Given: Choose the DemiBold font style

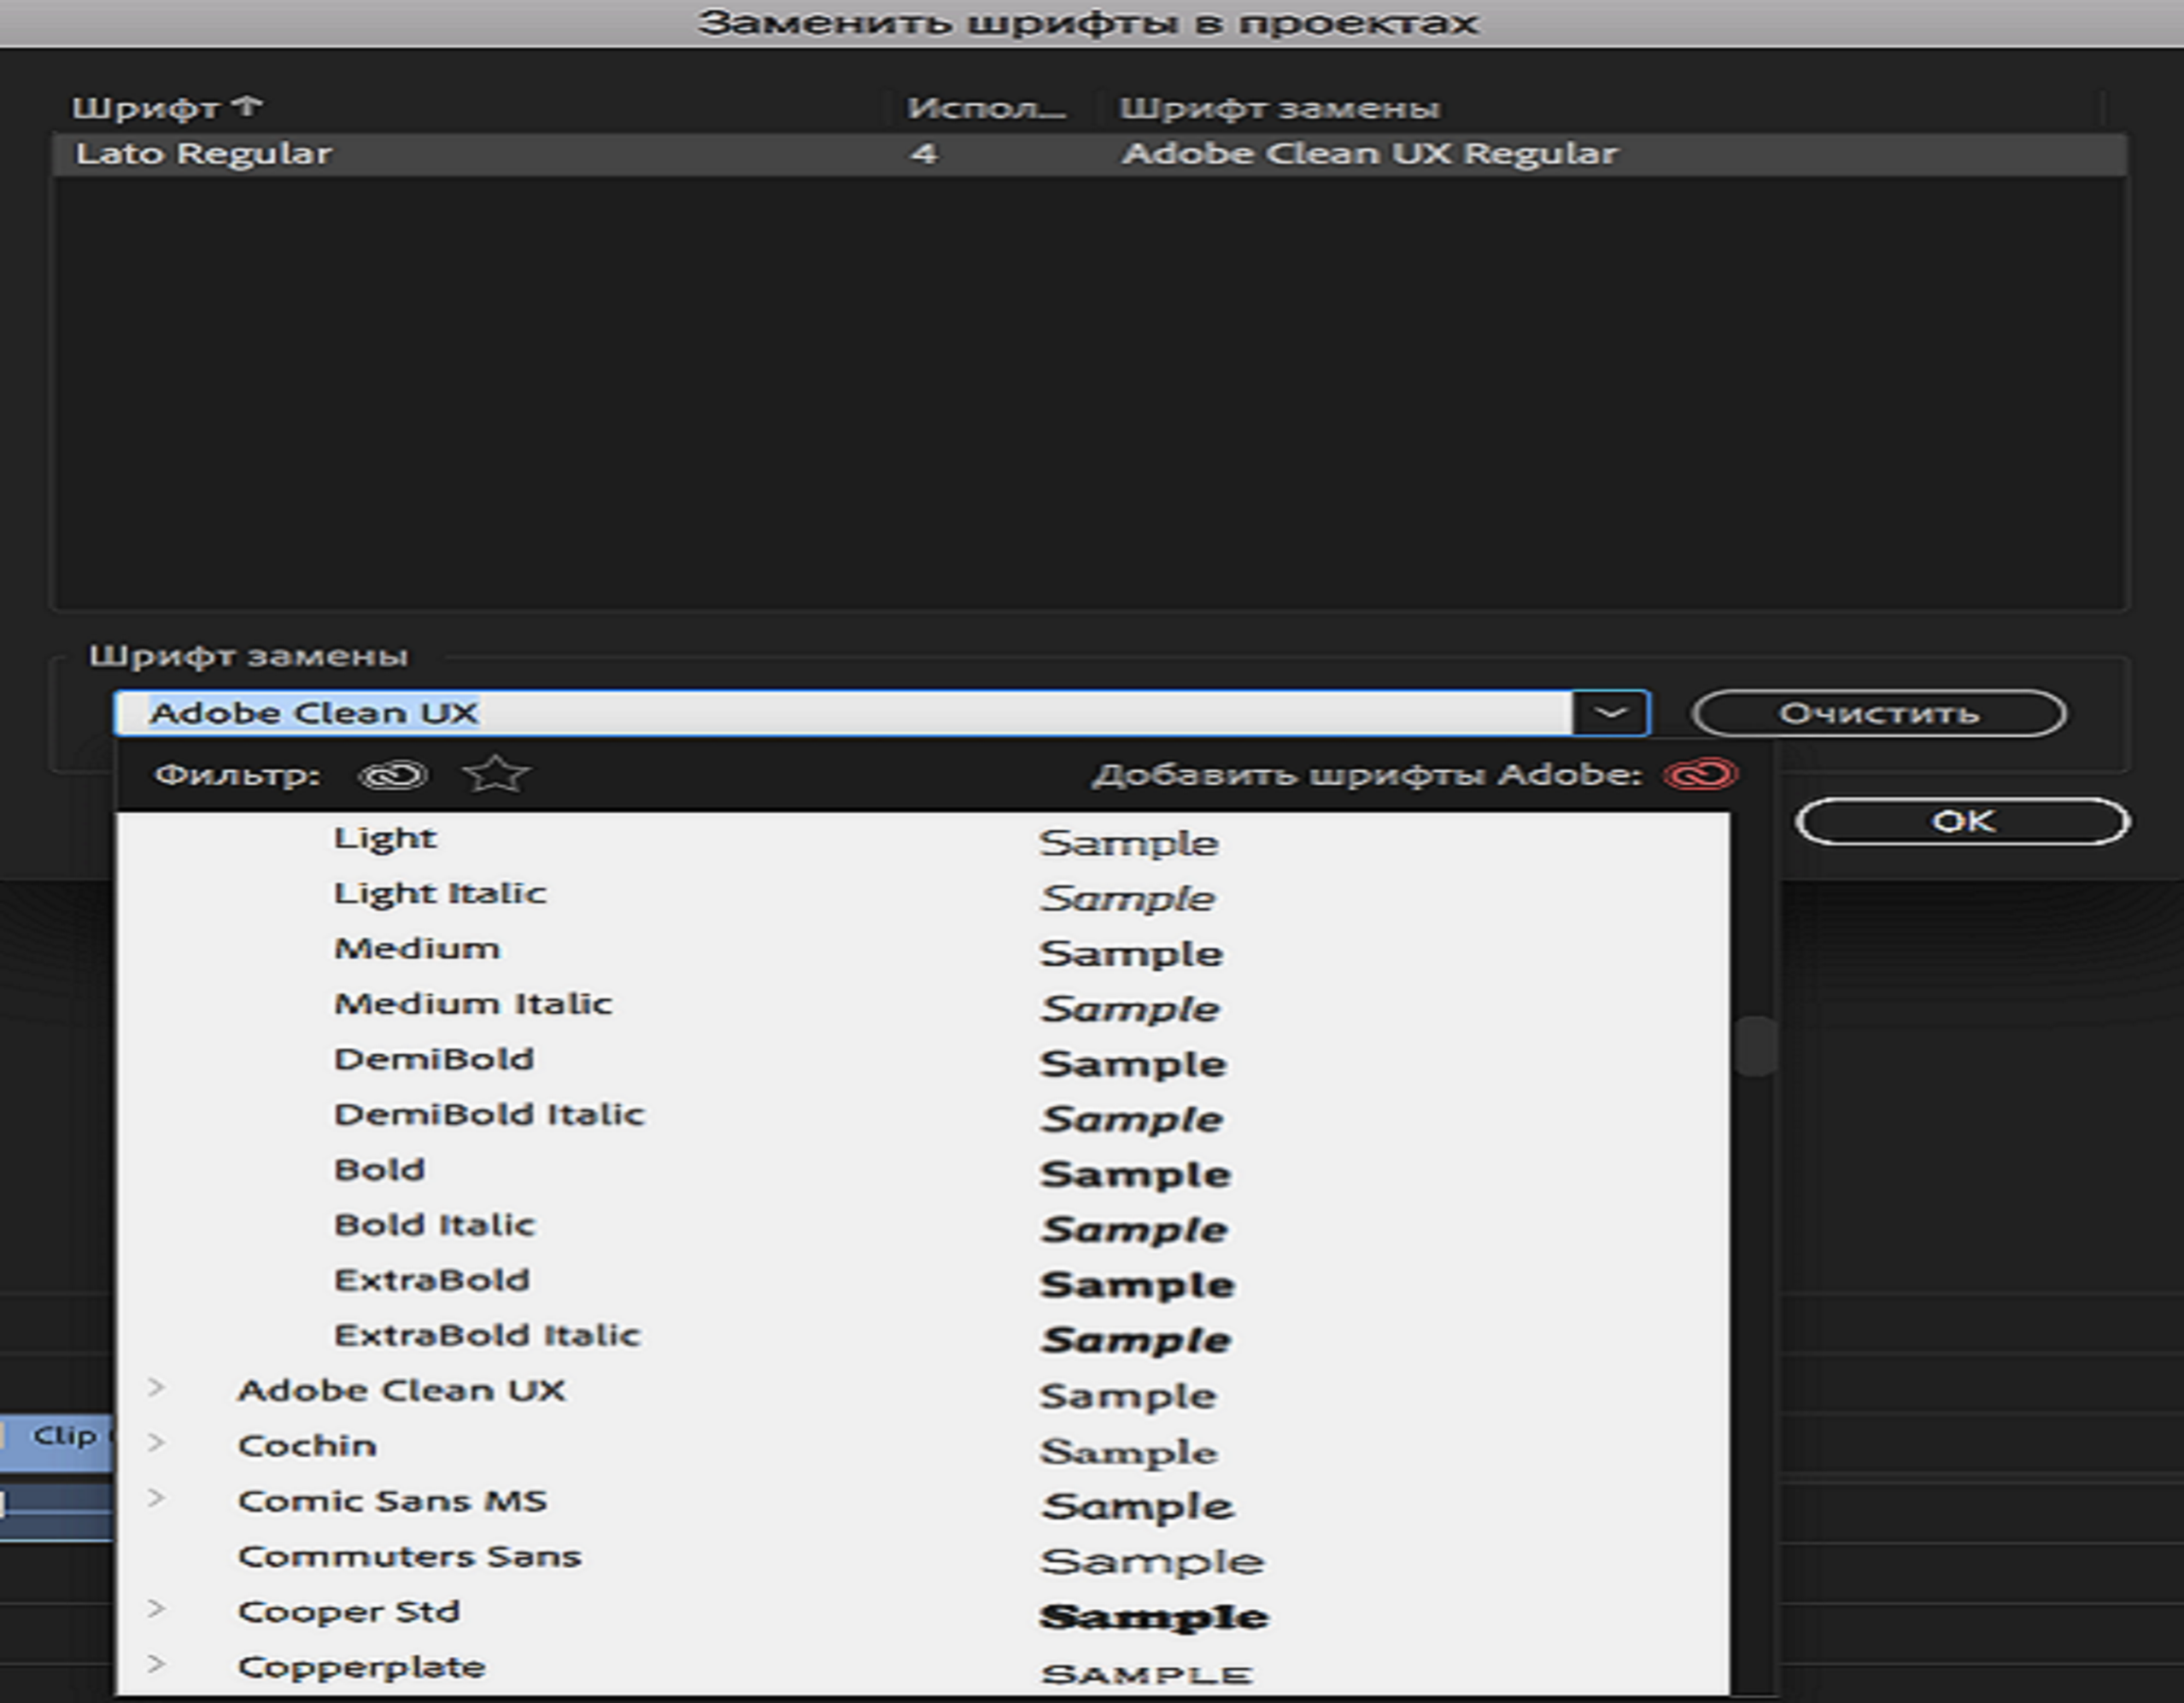Looking at the screenshot, I should point(434,1059).
